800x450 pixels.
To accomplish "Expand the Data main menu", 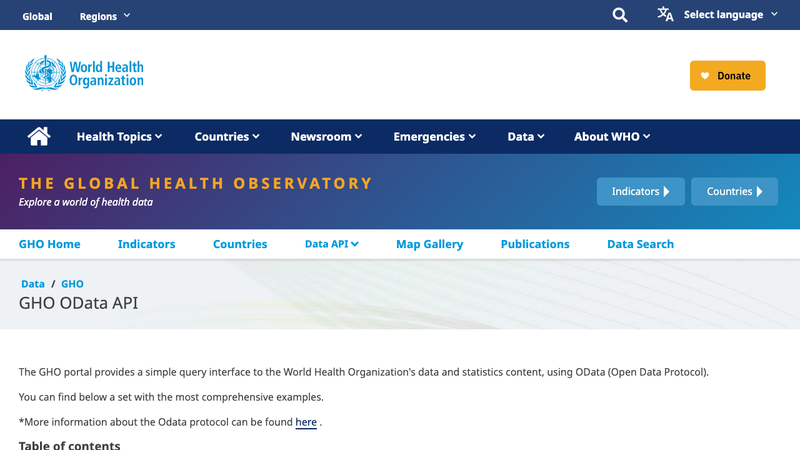I will pos(526,137).
